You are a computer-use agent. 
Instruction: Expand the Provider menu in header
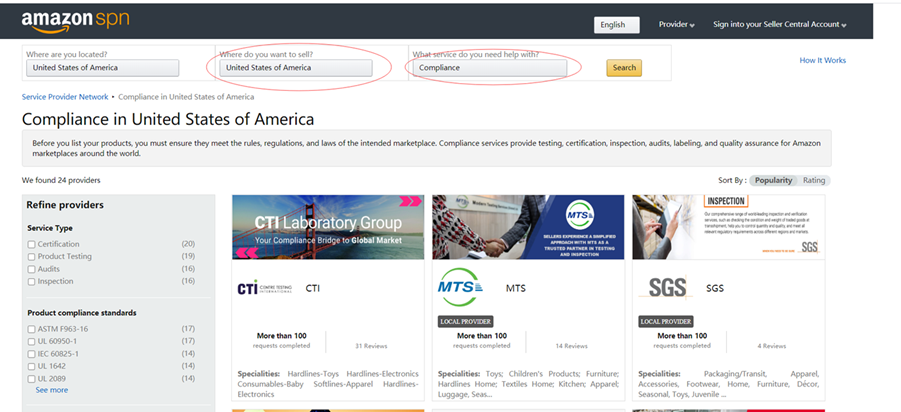coord(676,25)
